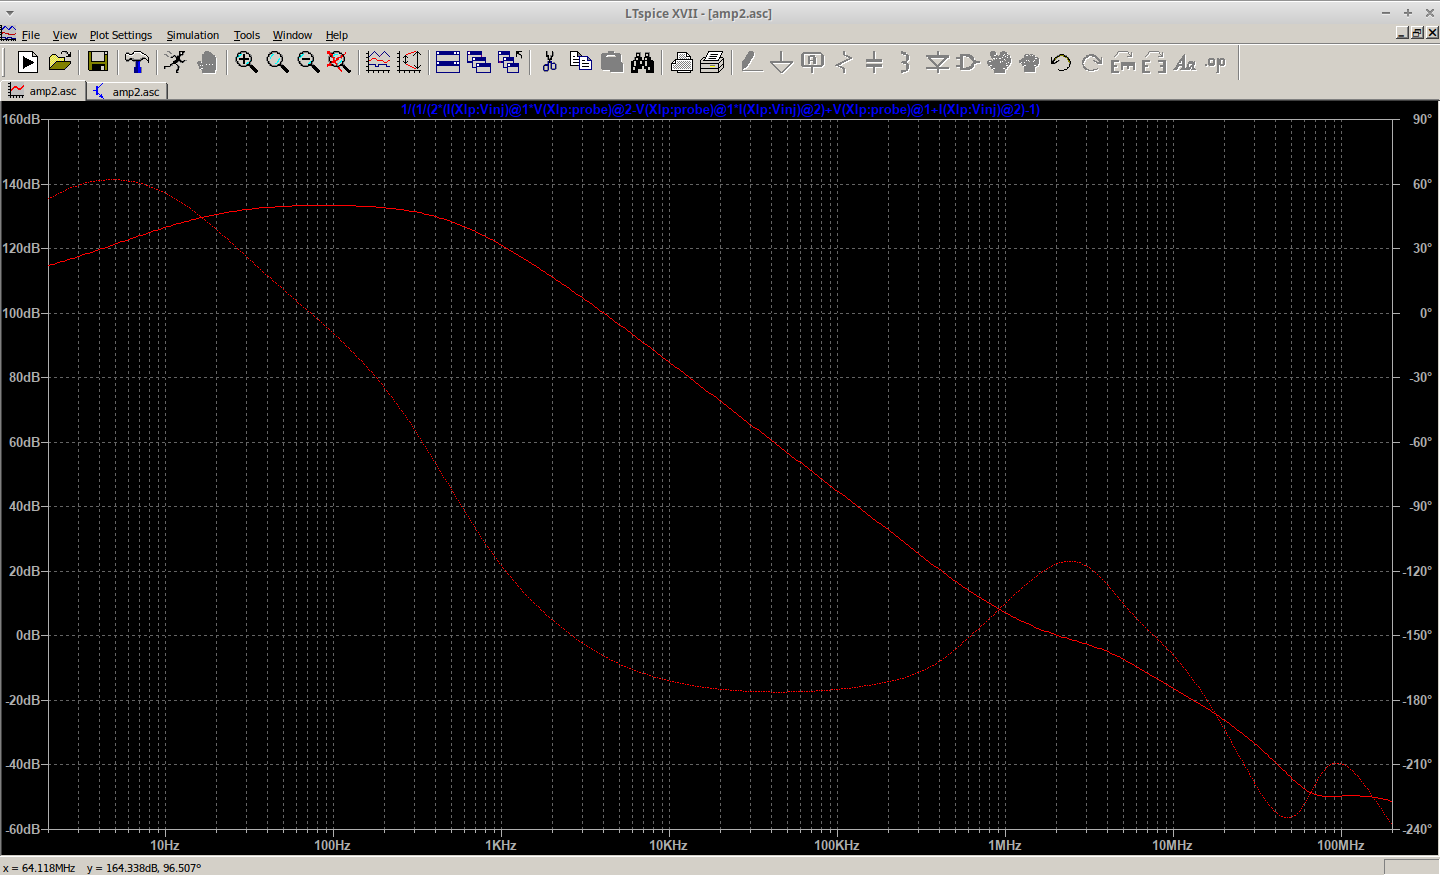Click the 1MHz frequency axis label

pyautogui.click(x=1005, y=845)
